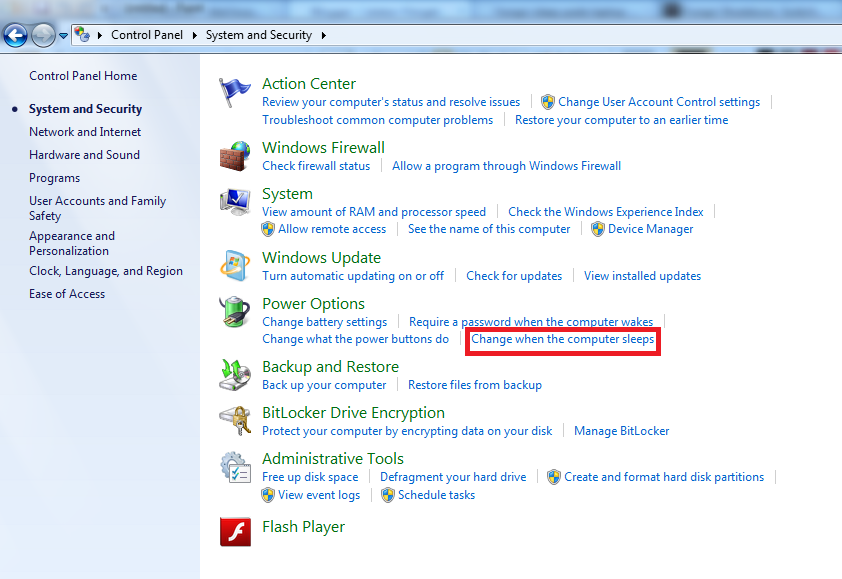Click the Control Panel icon in address bar
Screen dimensions: 842x579
click(x=82, y=35)
